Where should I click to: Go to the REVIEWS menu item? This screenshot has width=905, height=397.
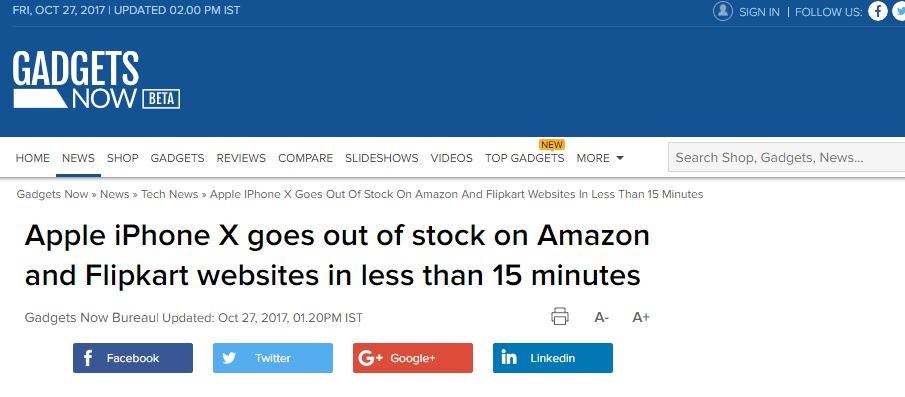pos(241,158)
